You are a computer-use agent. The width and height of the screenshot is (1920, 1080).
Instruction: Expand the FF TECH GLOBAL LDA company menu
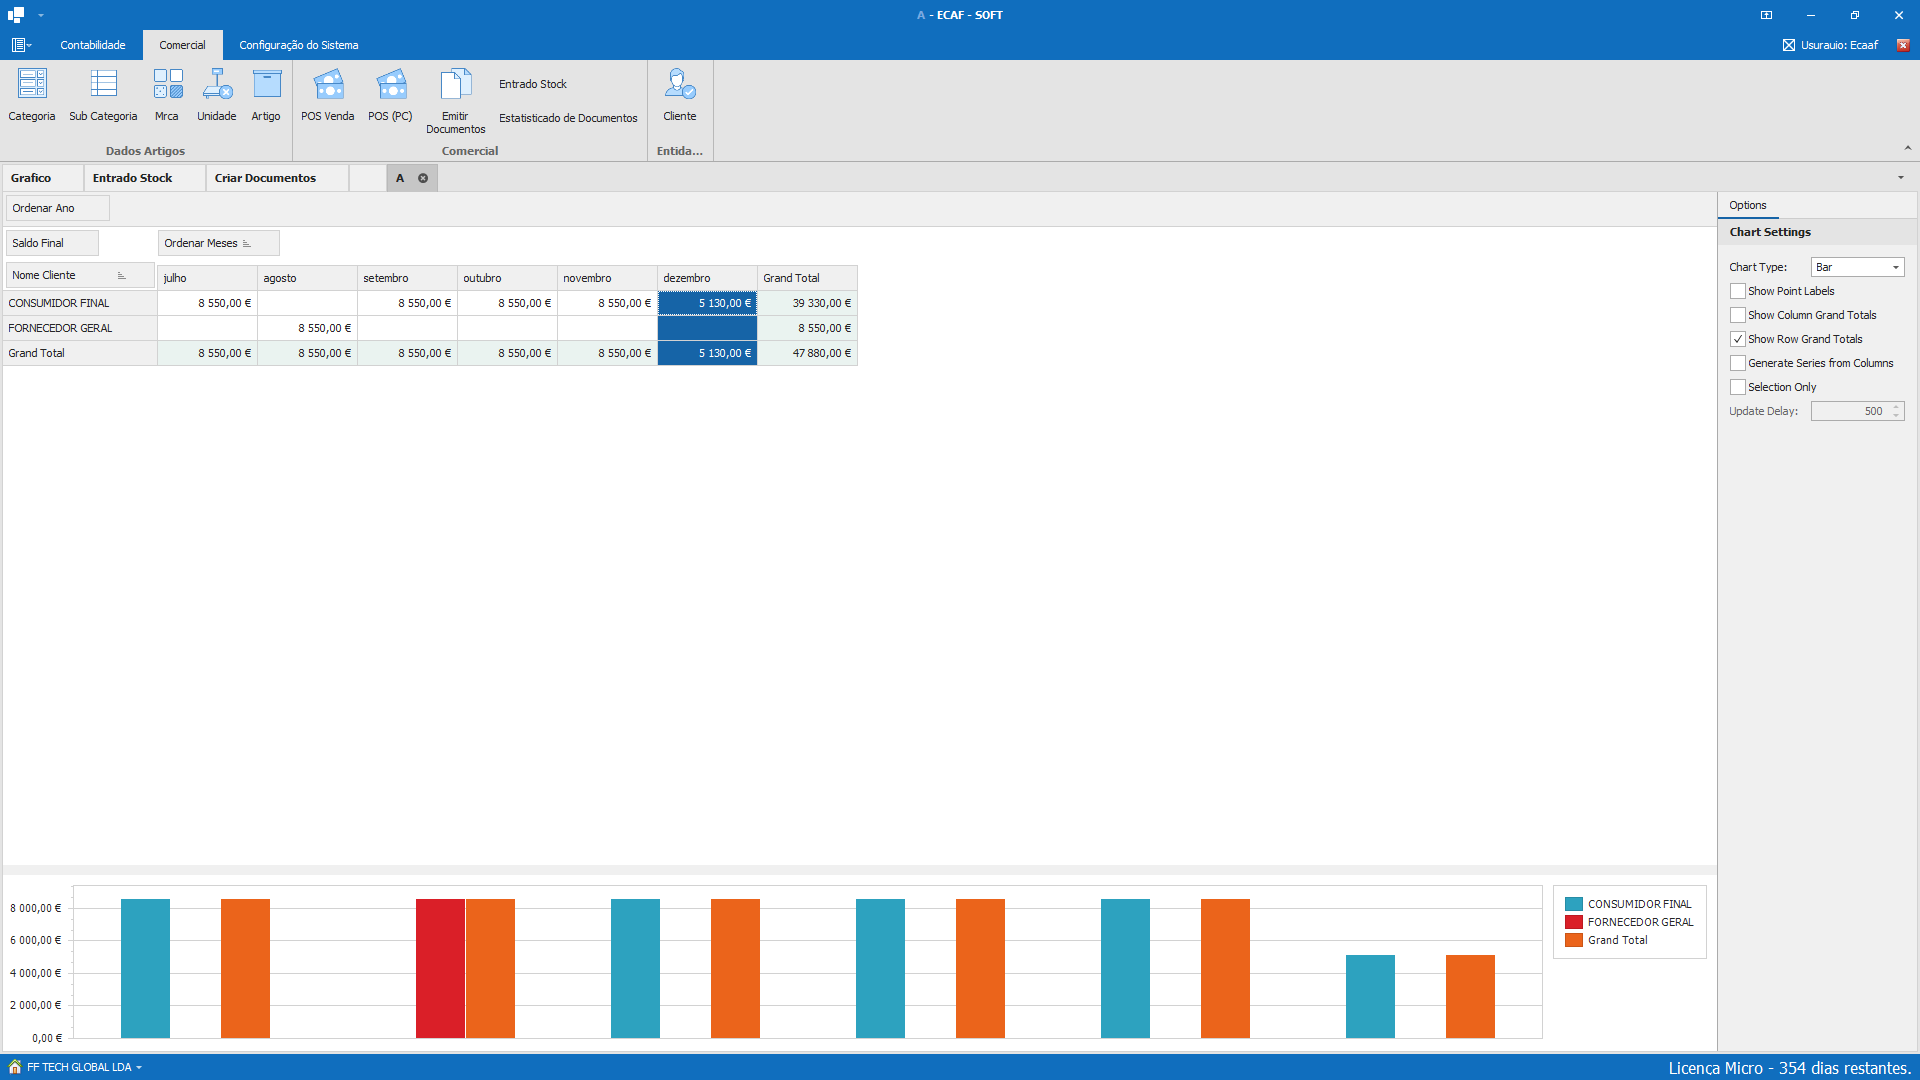(82, 1067)
